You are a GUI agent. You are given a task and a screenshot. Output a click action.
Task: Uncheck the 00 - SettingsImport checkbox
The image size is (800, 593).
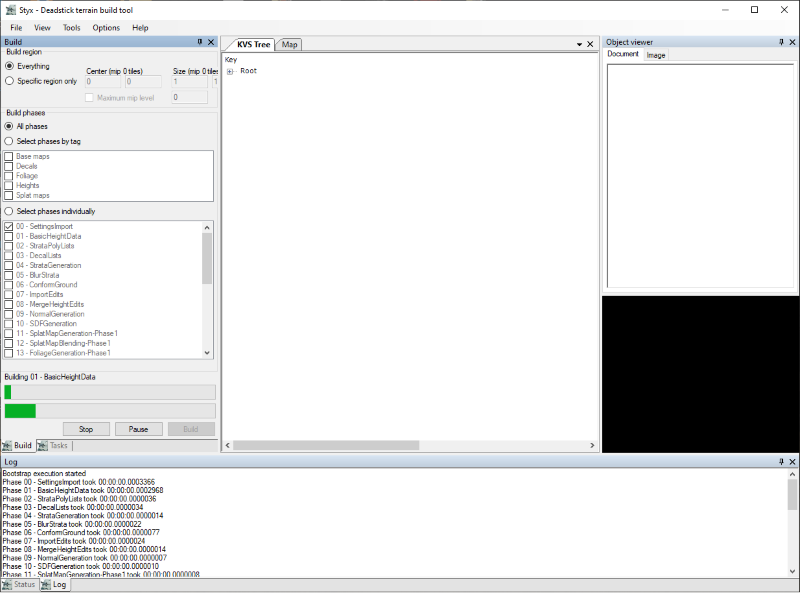pos(9,226)
